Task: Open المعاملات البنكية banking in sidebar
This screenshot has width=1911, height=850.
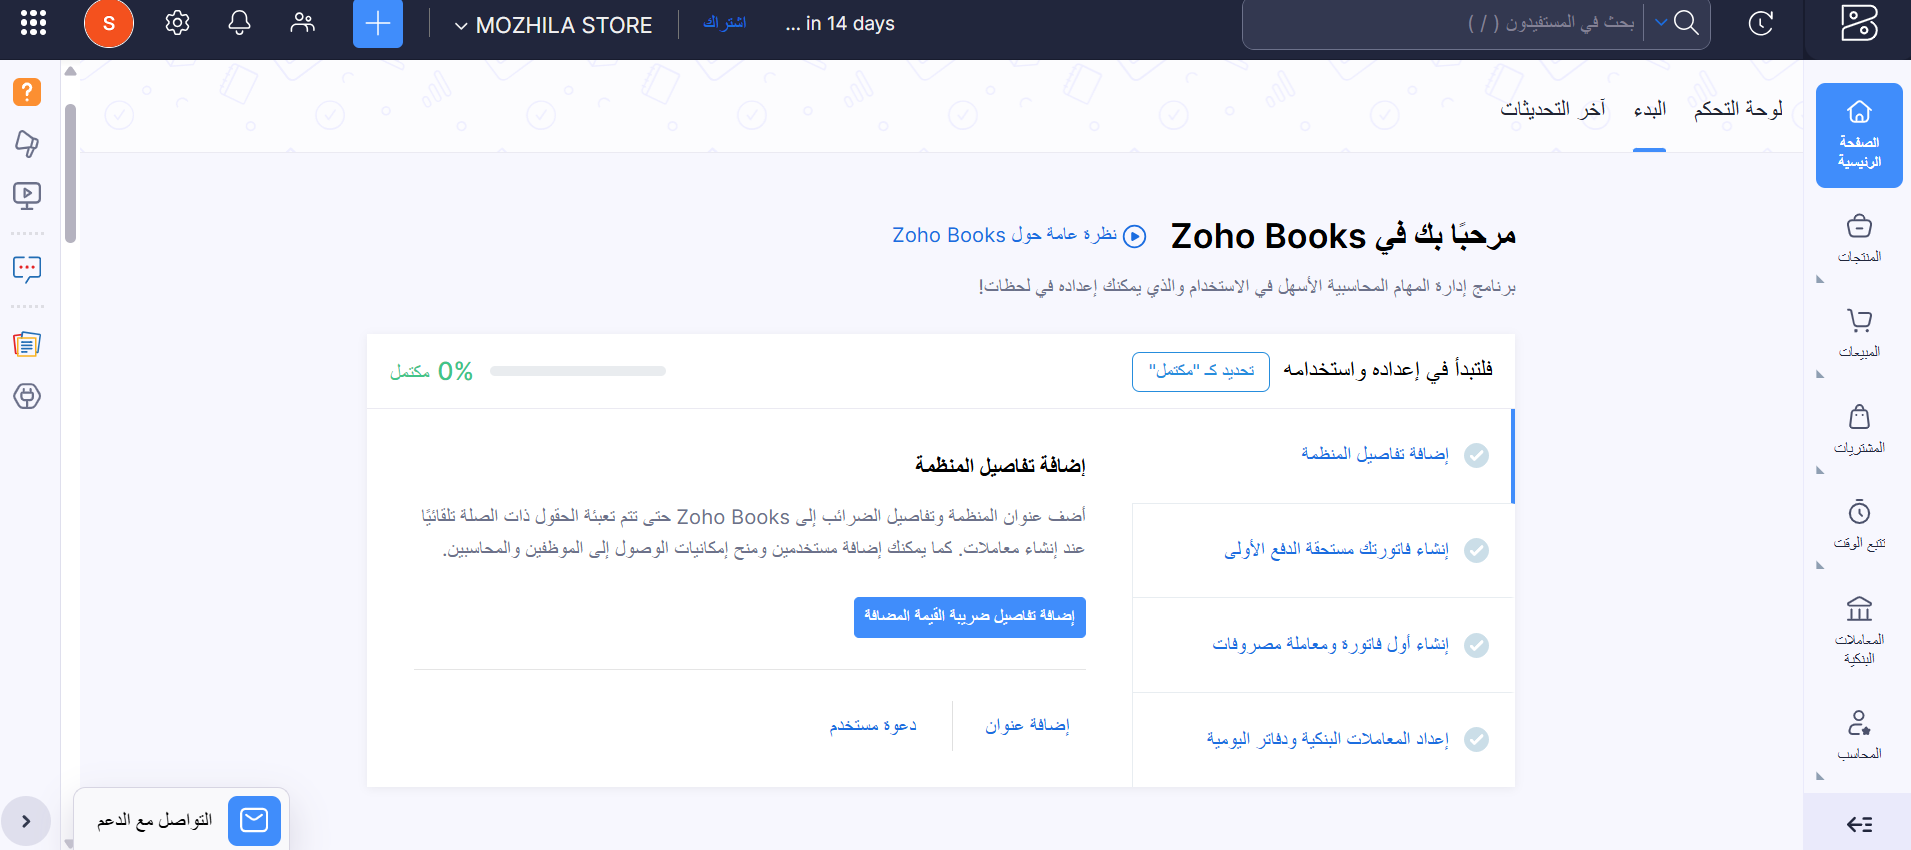Action: pos(1859,629)
